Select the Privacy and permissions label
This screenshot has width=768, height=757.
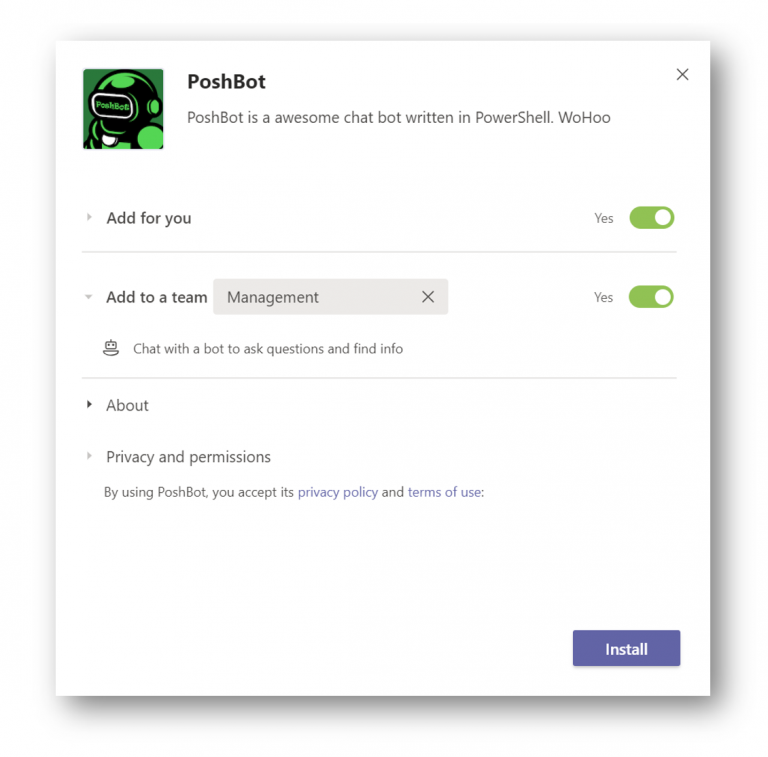click(x=188, y=457)
